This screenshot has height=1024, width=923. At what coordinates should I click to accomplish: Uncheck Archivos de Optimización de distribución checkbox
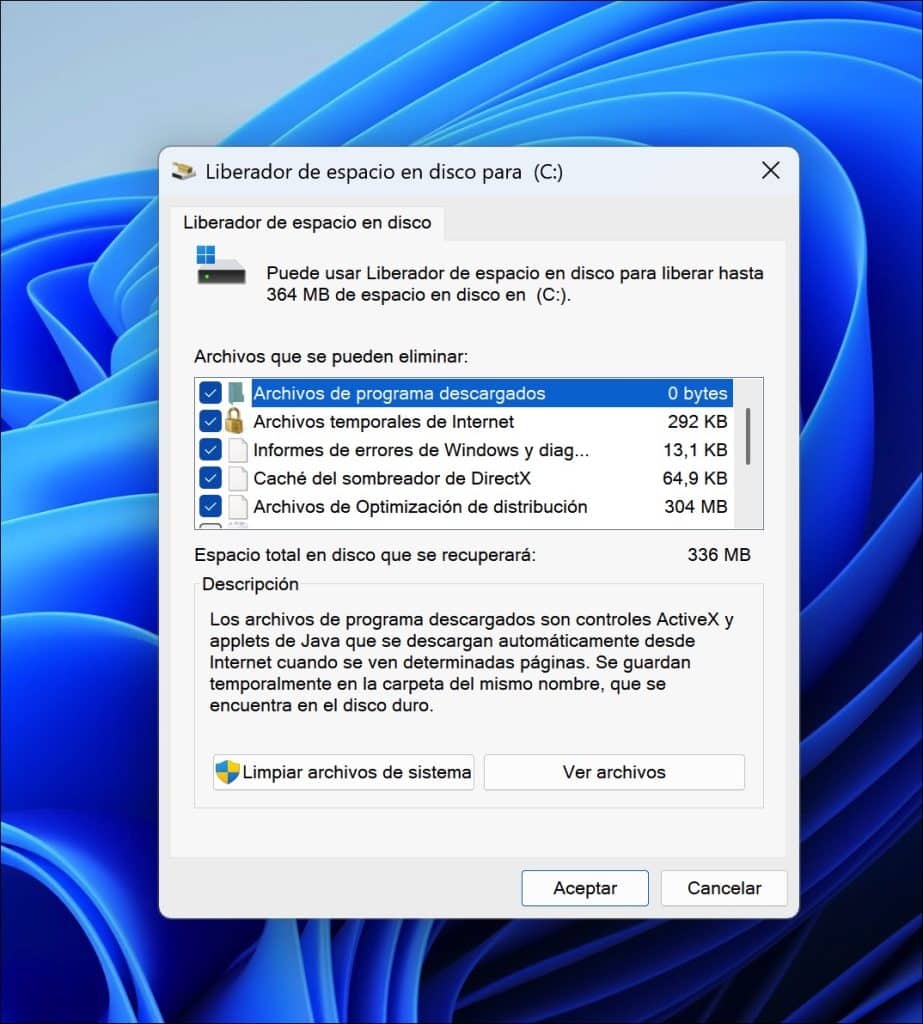pos(210,506)
